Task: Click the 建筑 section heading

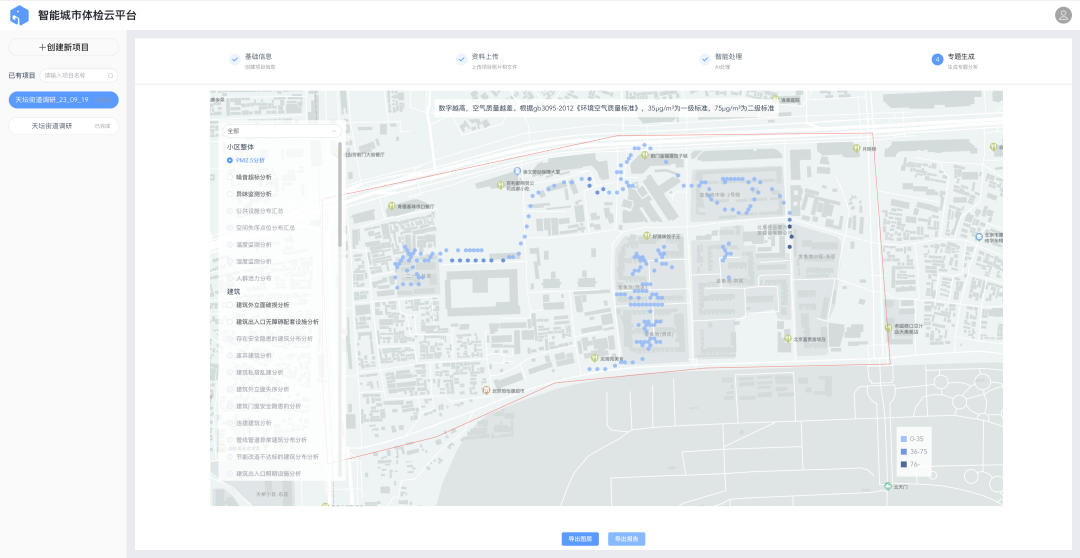Action: (233, 291)
